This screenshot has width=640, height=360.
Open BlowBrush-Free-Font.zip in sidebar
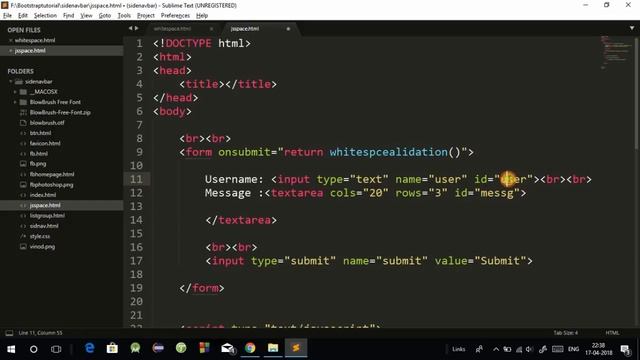(x=60, y=112)
